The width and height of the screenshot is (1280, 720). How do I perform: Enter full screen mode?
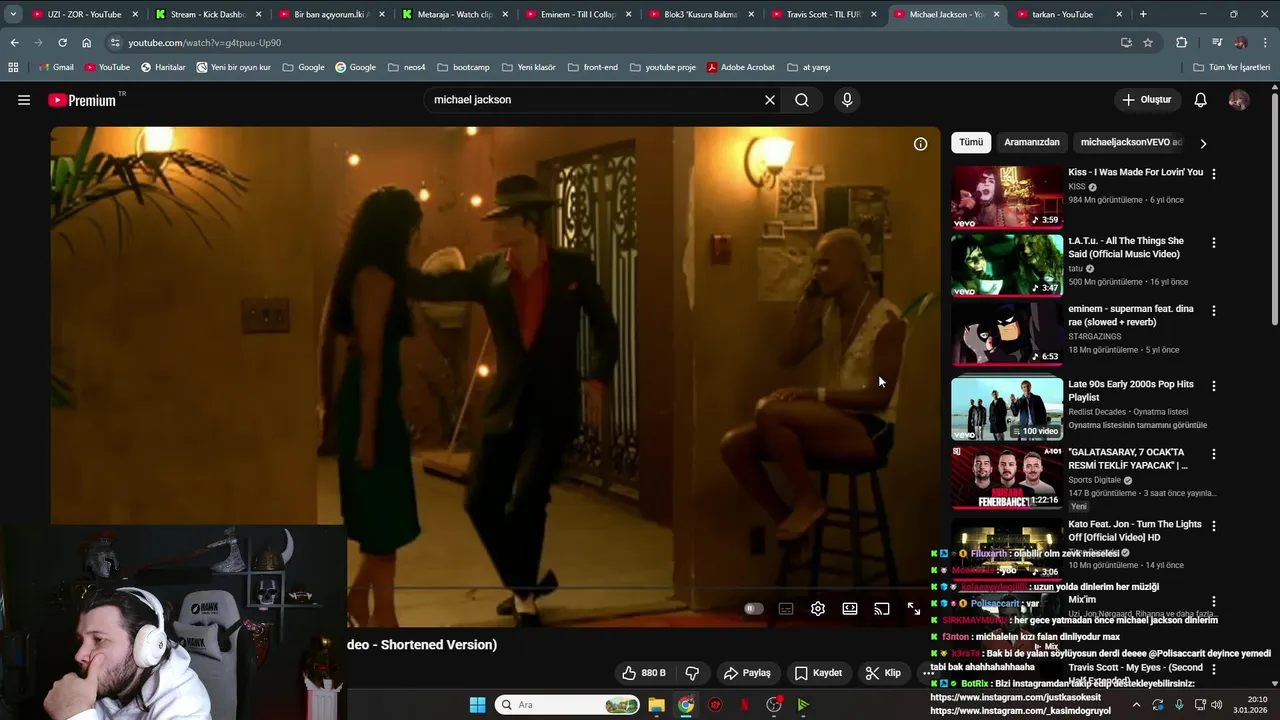coord(914,608)
